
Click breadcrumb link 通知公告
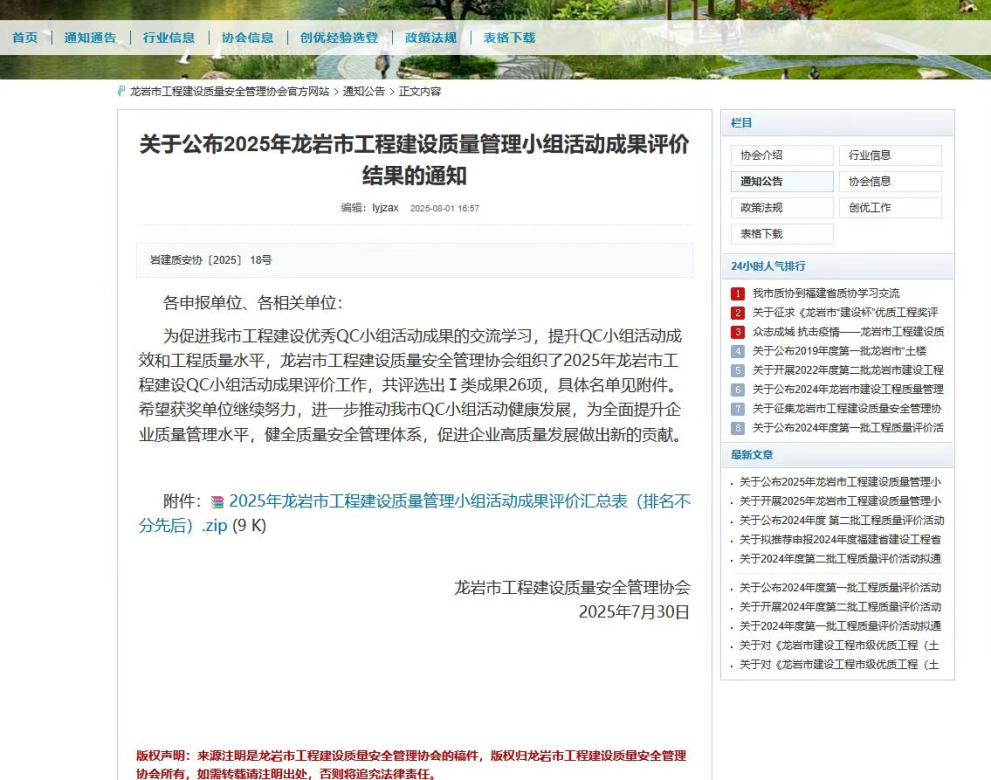pos(363,91)
